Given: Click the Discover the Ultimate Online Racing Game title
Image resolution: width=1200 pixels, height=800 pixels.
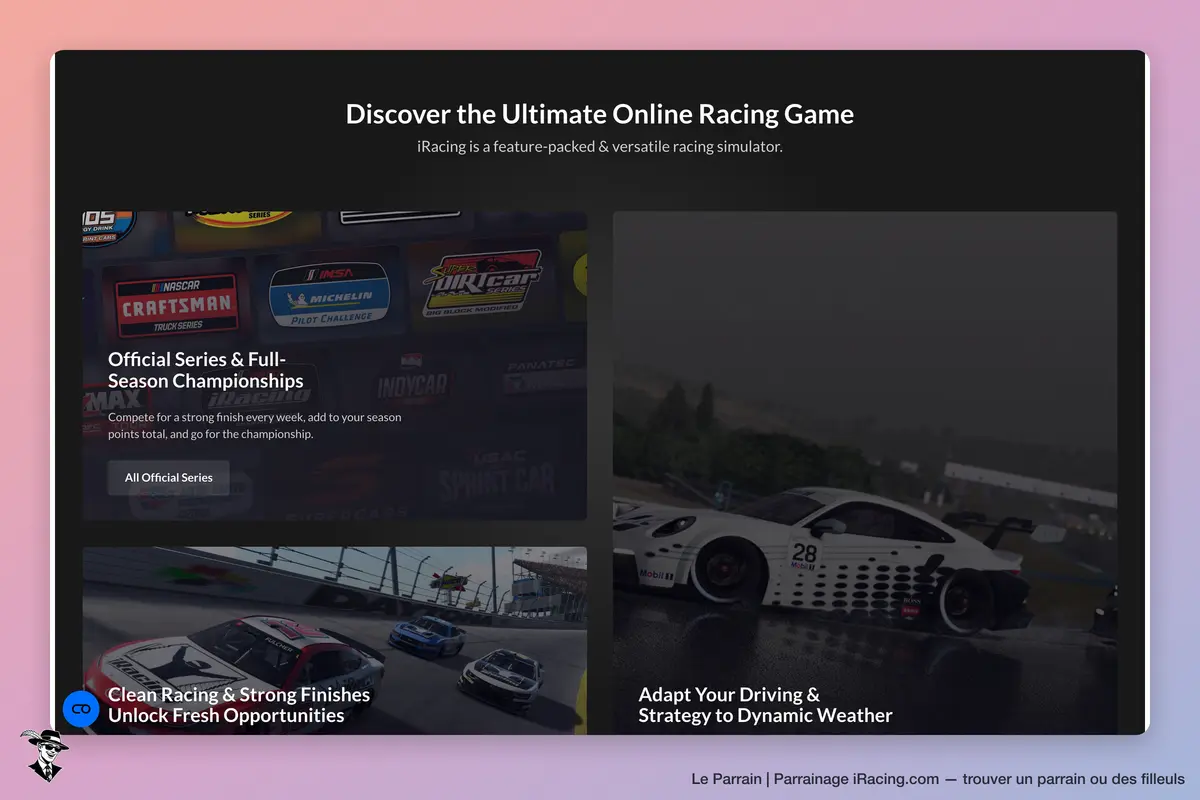Looking at the screenshot, I should 600,113.
